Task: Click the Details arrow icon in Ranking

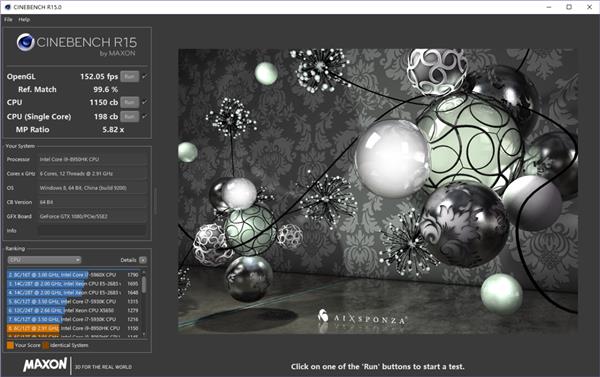Action: [x=143, y=260]
